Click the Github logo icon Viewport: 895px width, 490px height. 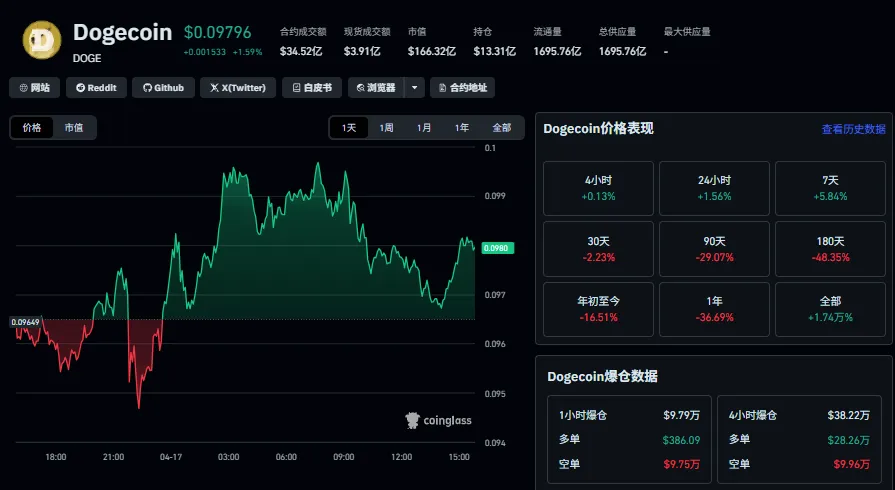tap(147, 88)
